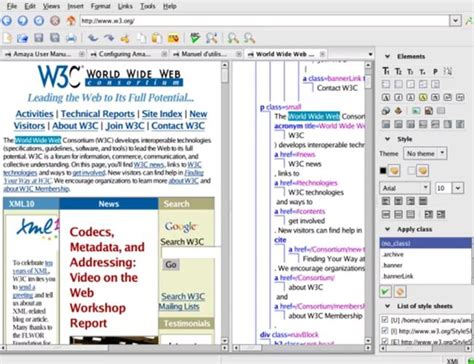Click the open folder icon in the toolbar

coord(22,38)
